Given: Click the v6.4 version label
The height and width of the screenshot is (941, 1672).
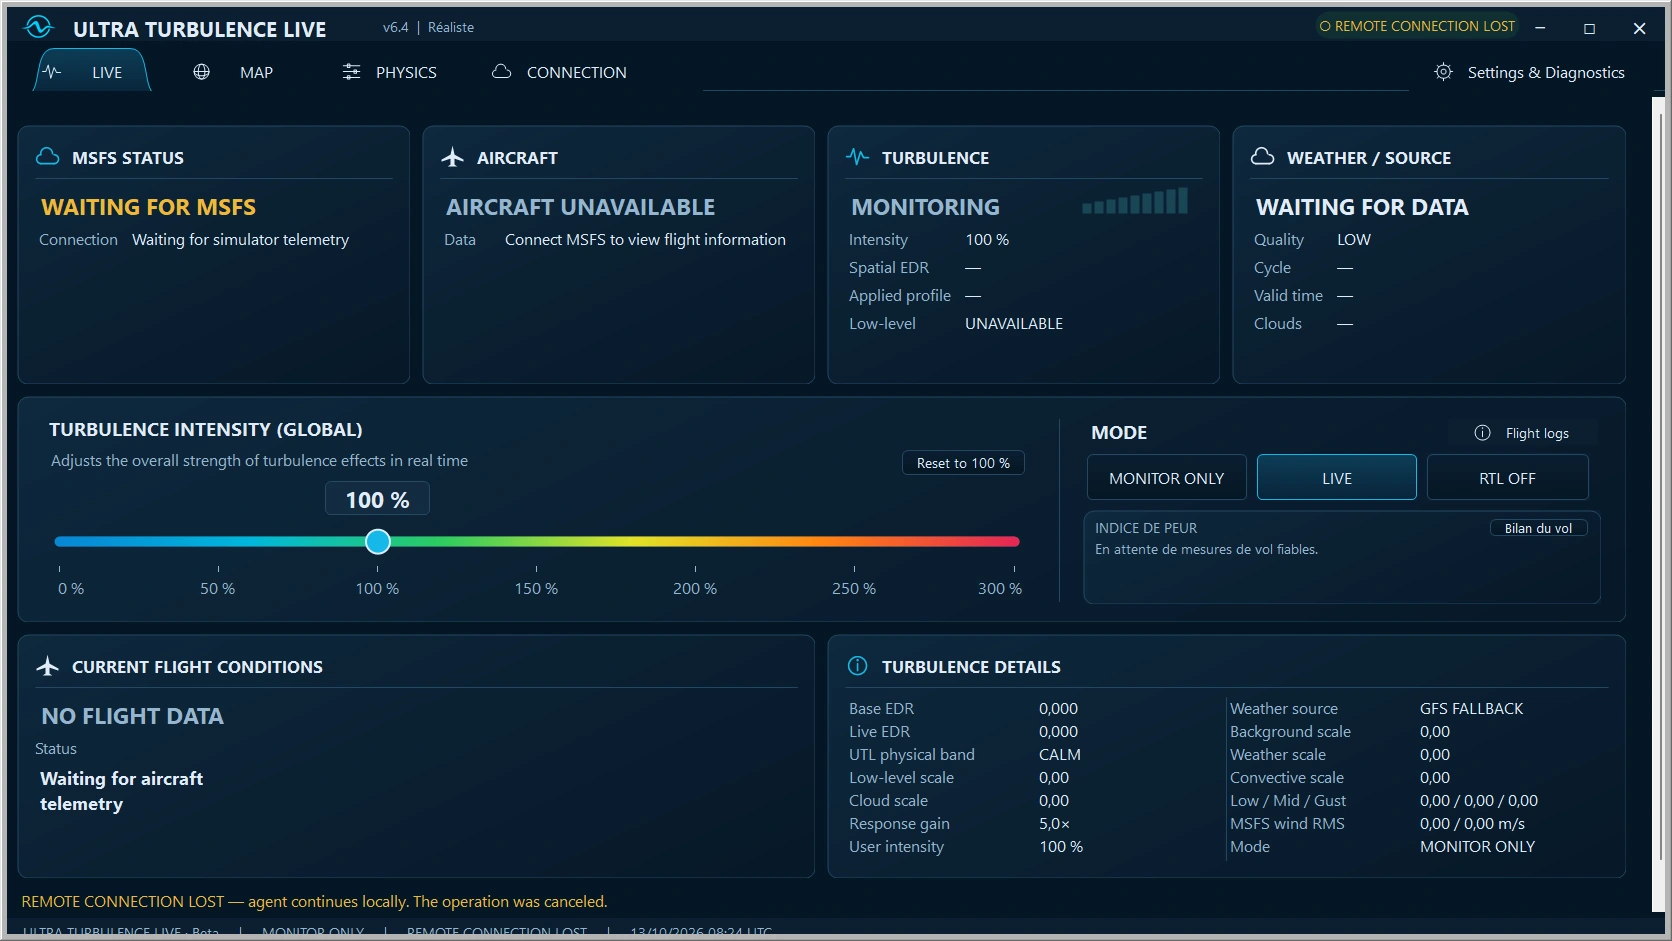Looking at the screenshot, I should point(395,27).
